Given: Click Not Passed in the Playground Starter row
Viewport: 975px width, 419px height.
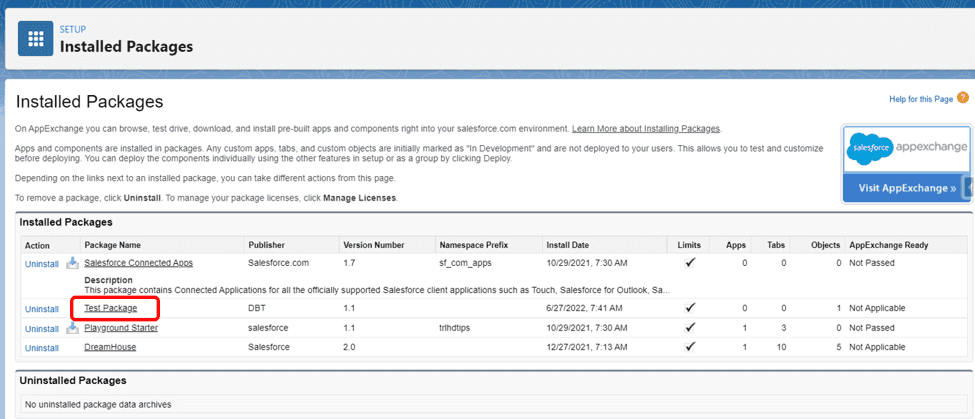Looking at the screenshot, I should [x=872, y=328].
